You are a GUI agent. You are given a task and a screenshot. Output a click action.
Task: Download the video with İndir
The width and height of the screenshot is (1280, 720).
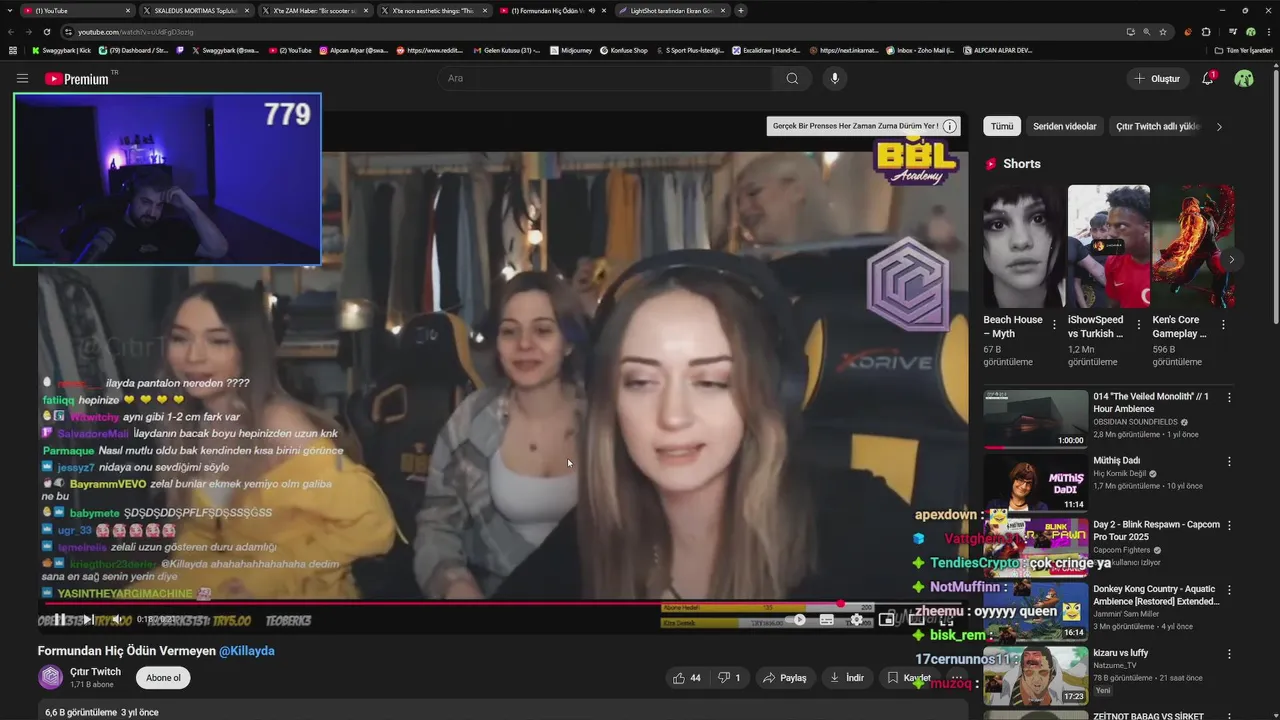[846, 678]
